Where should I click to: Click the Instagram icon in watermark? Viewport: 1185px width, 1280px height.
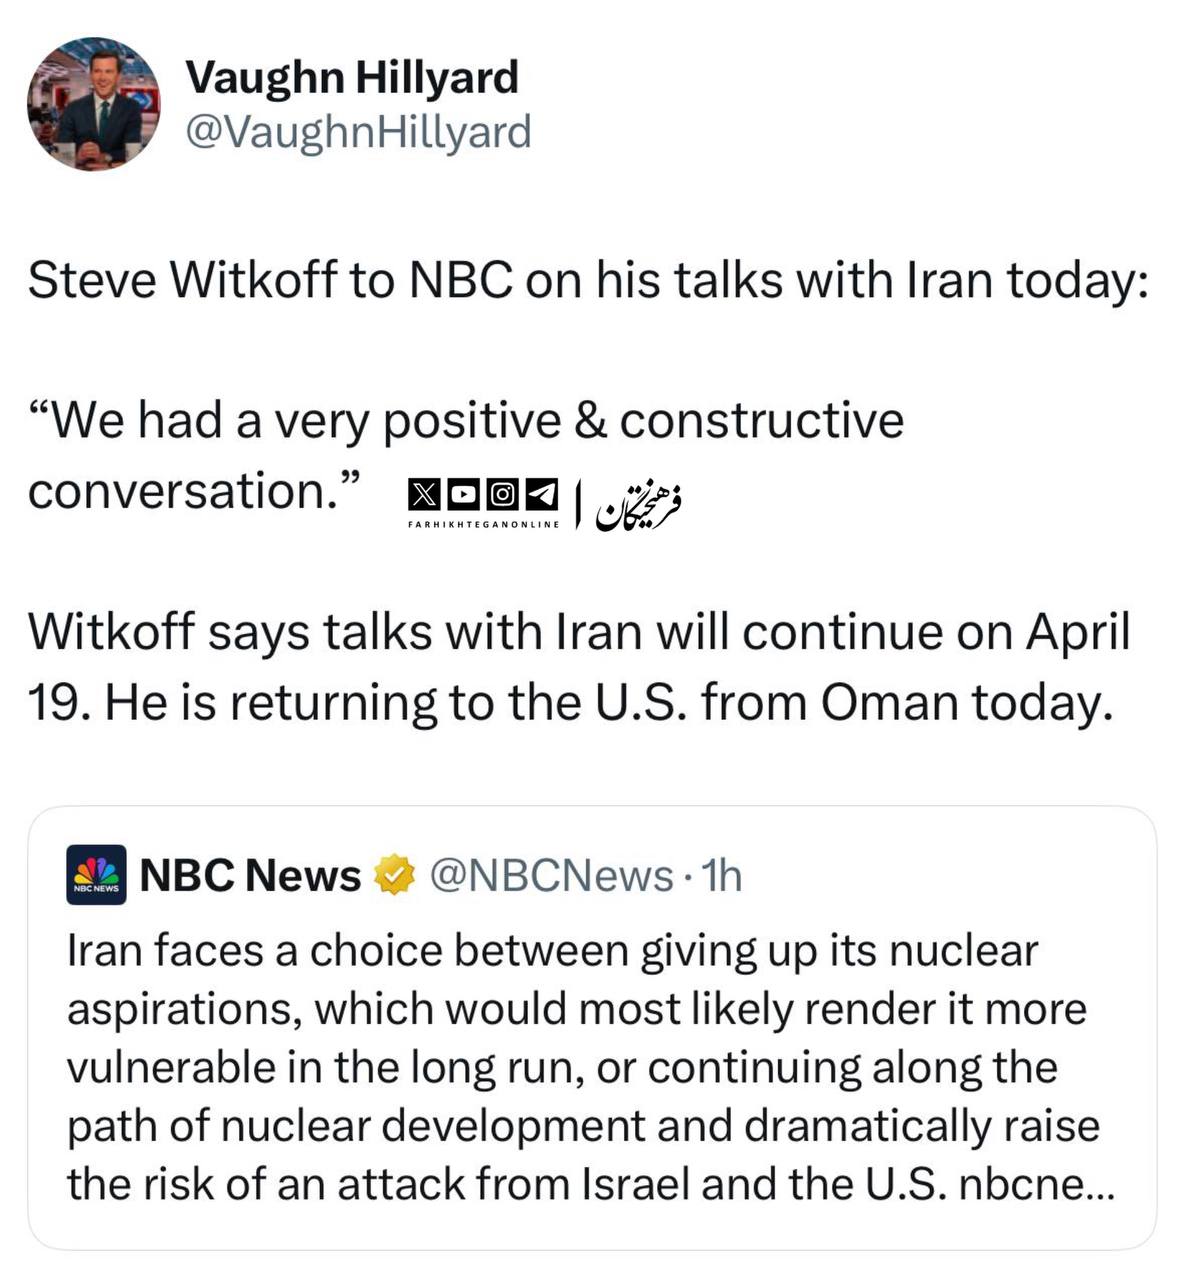coord(502,493)
